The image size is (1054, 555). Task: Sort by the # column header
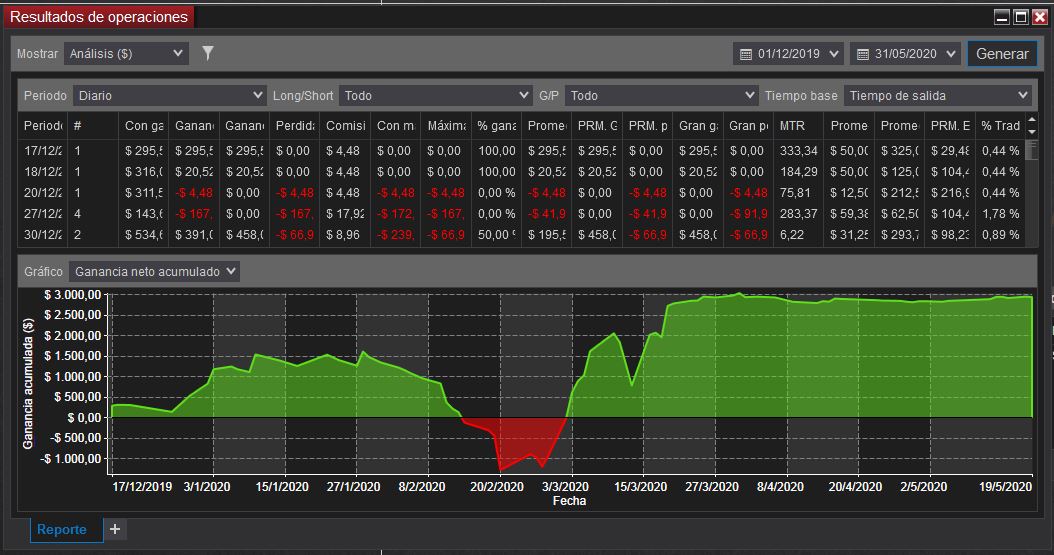(93, 126)
